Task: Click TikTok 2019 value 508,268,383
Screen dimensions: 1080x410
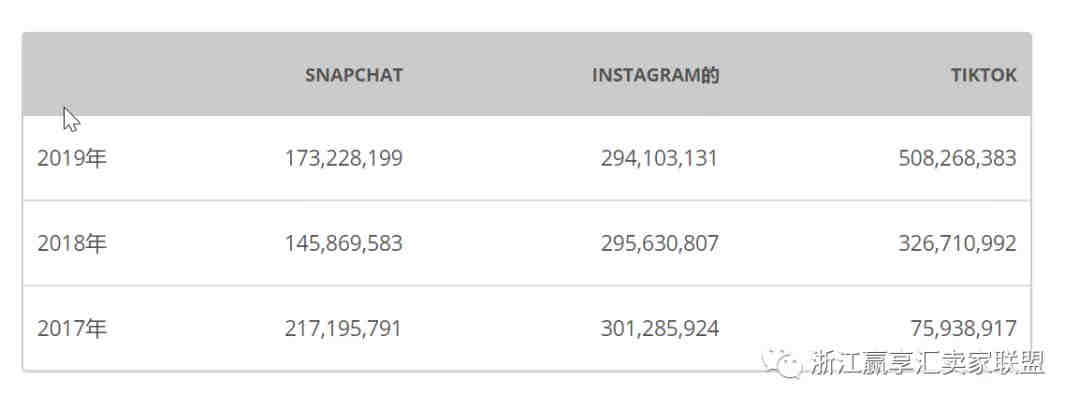Action: pos(957,158)
